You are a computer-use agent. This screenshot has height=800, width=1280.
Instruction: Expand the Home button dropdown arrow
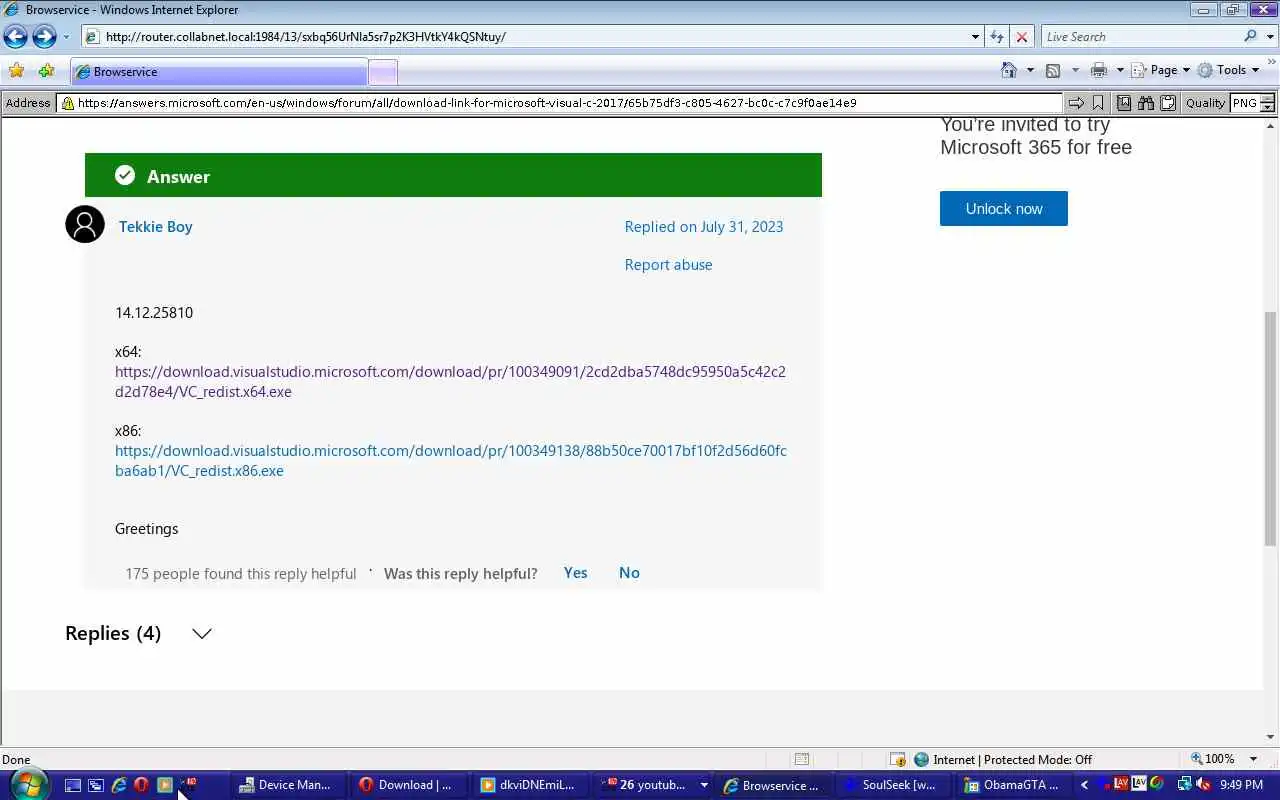[1030, 70]
